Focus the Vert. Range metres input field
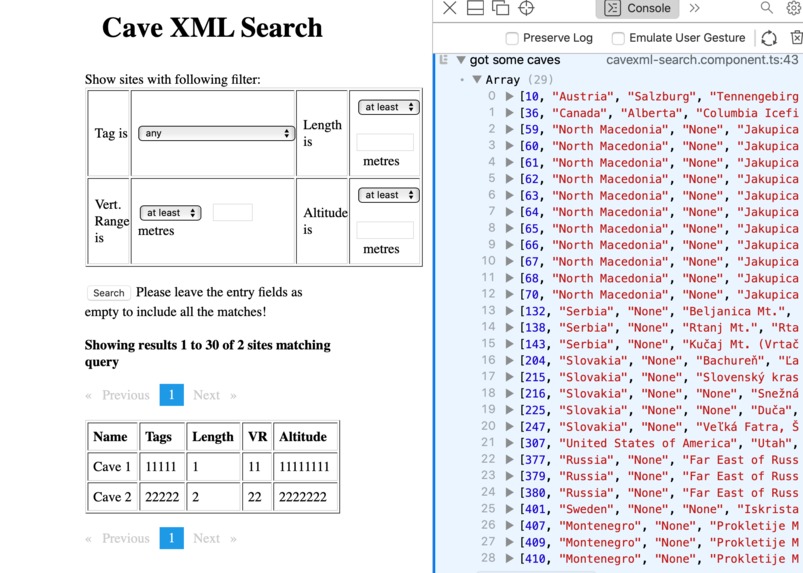Image resolution: width=803 pixels, height=573 pixels. tap(233, 213)
